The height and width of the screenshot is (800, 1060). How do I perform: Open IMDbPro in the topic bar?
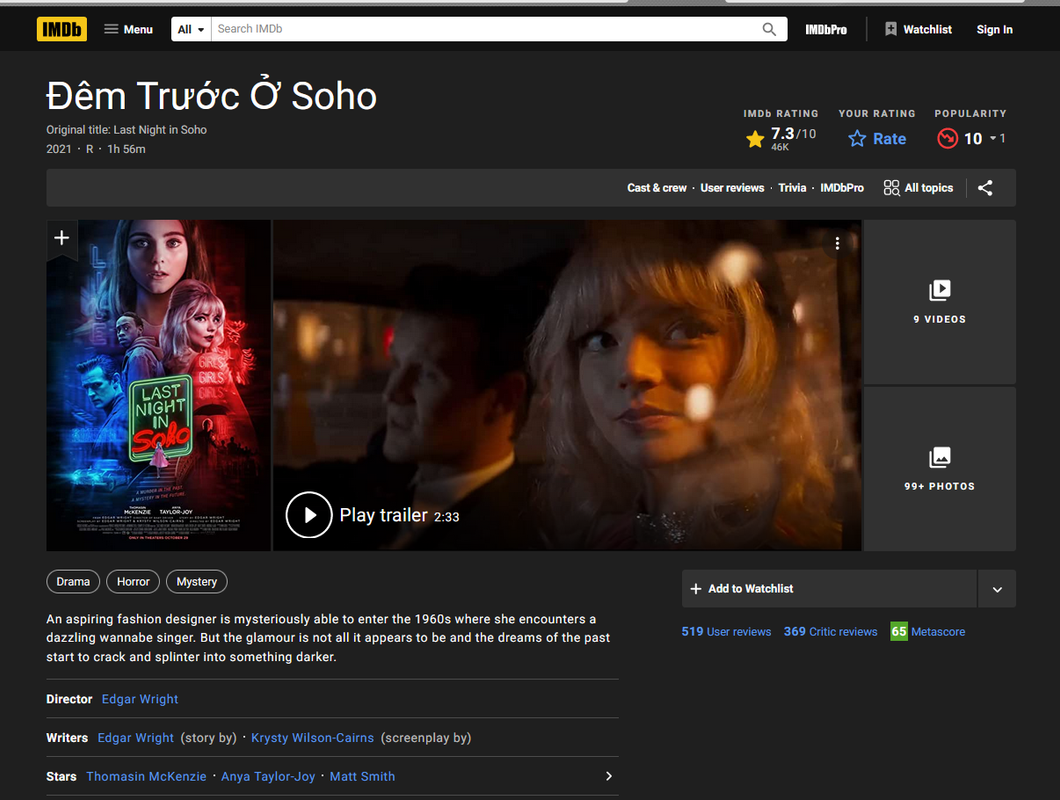point(842,188)
